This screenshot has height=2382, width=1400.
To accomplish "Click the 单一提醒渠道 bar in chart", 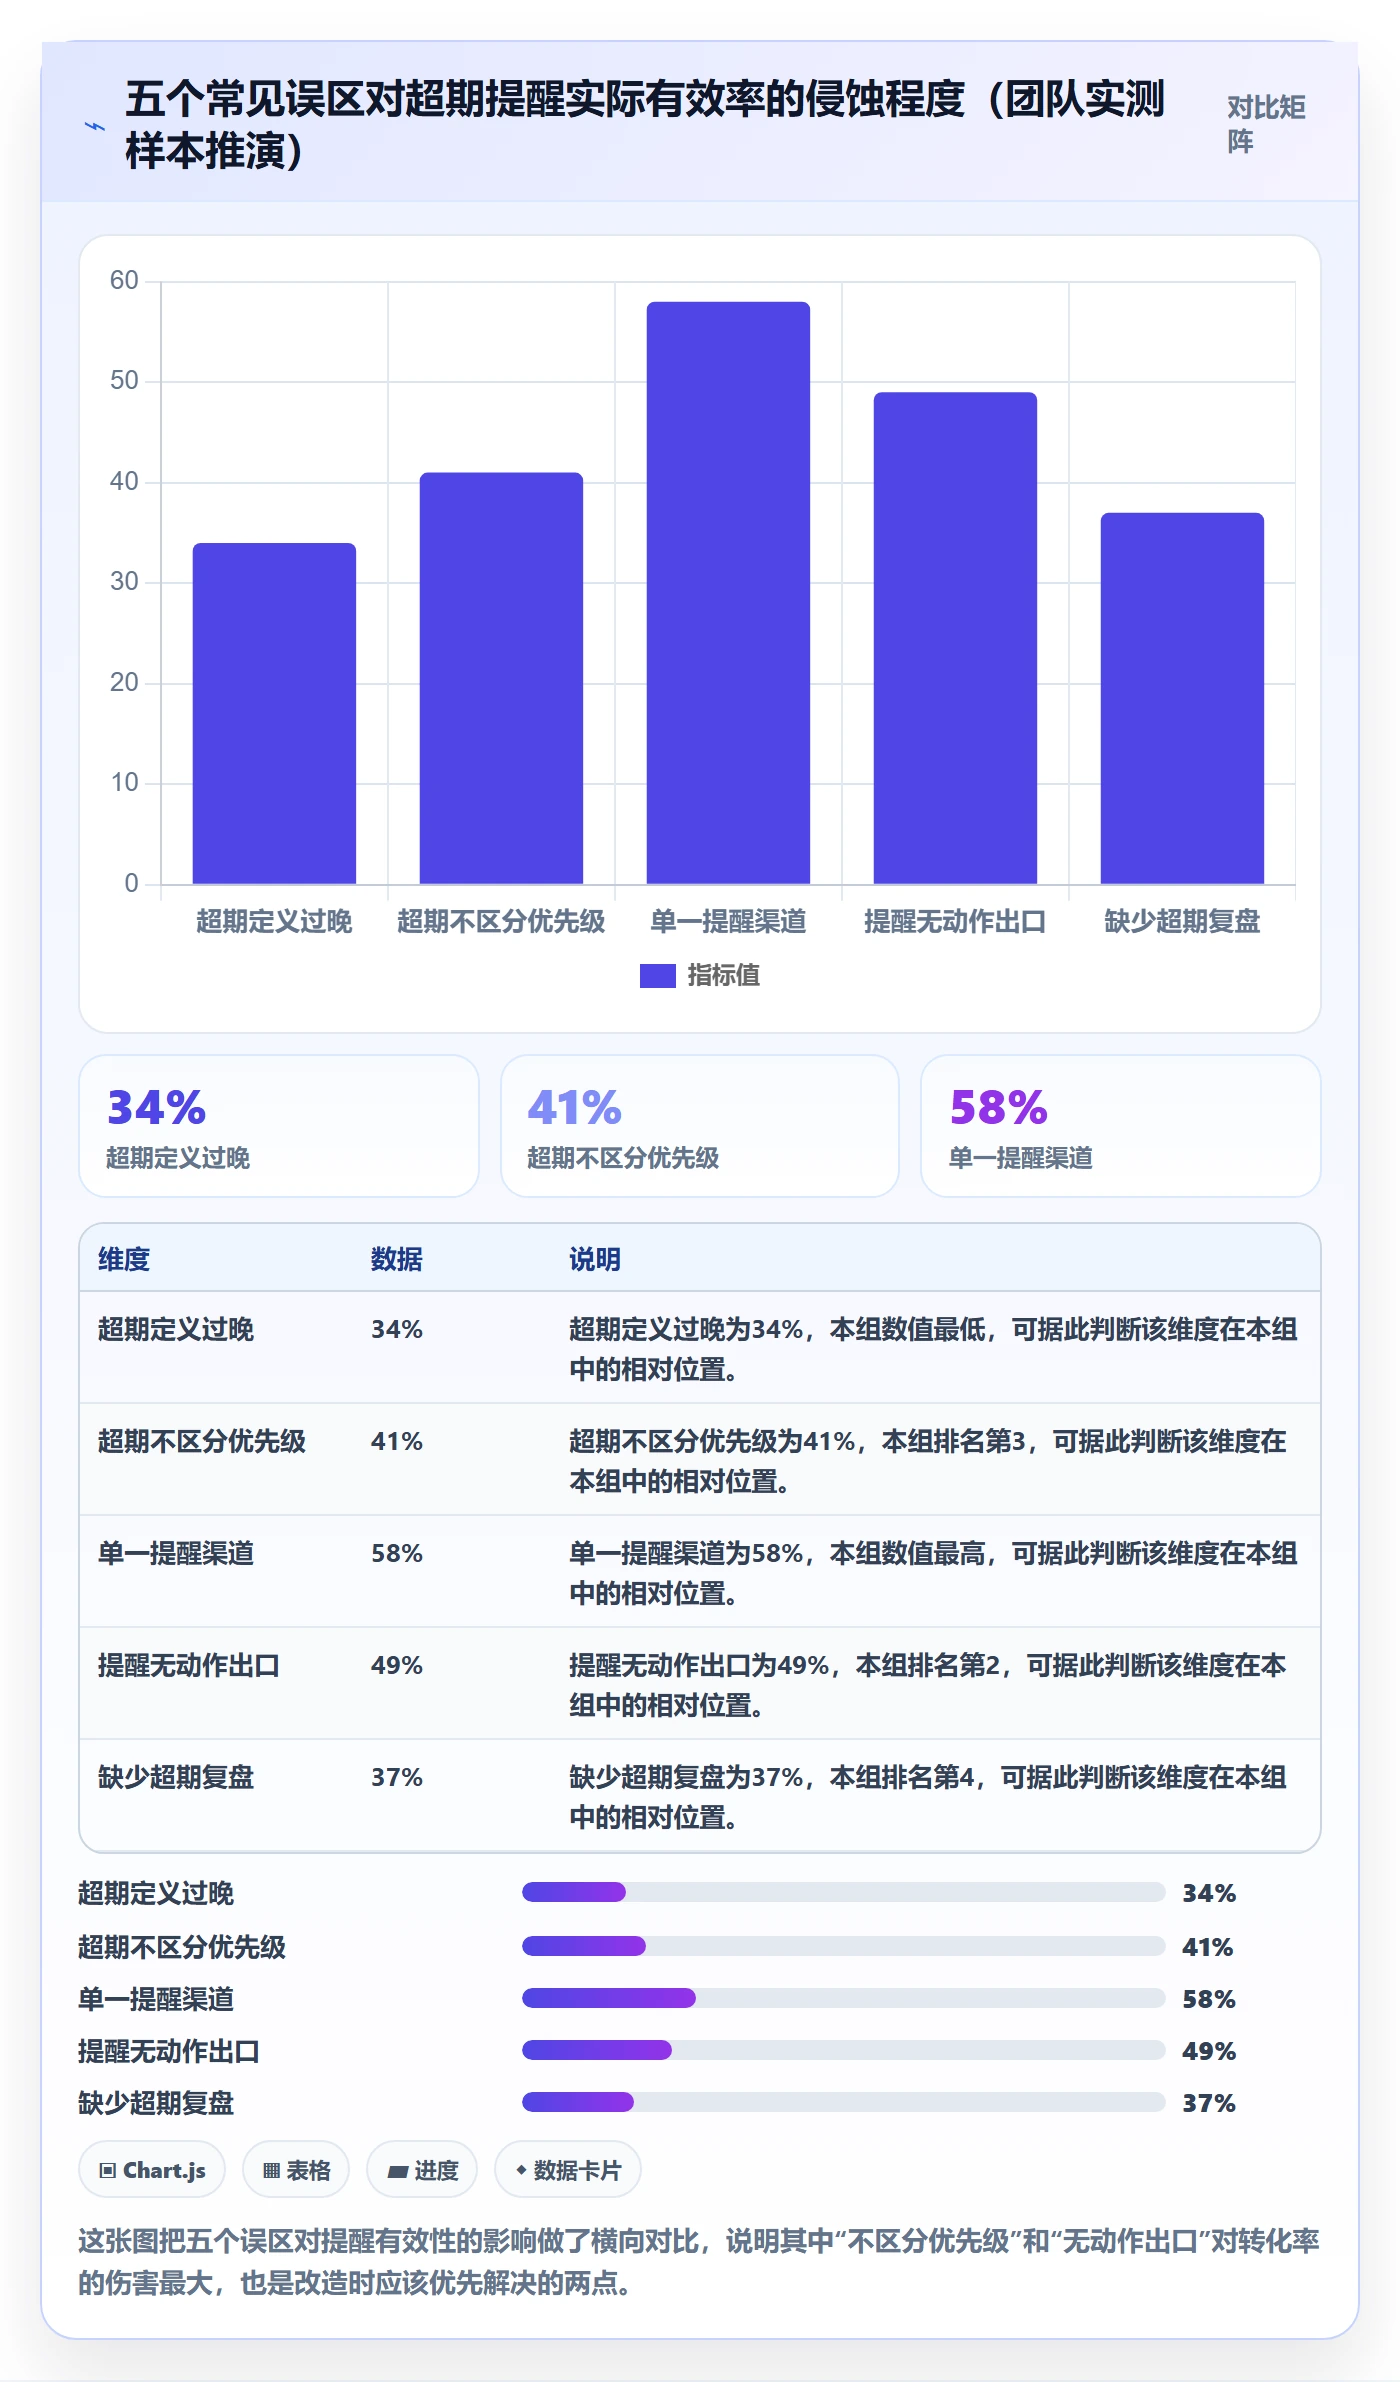I will coord(728,593).
